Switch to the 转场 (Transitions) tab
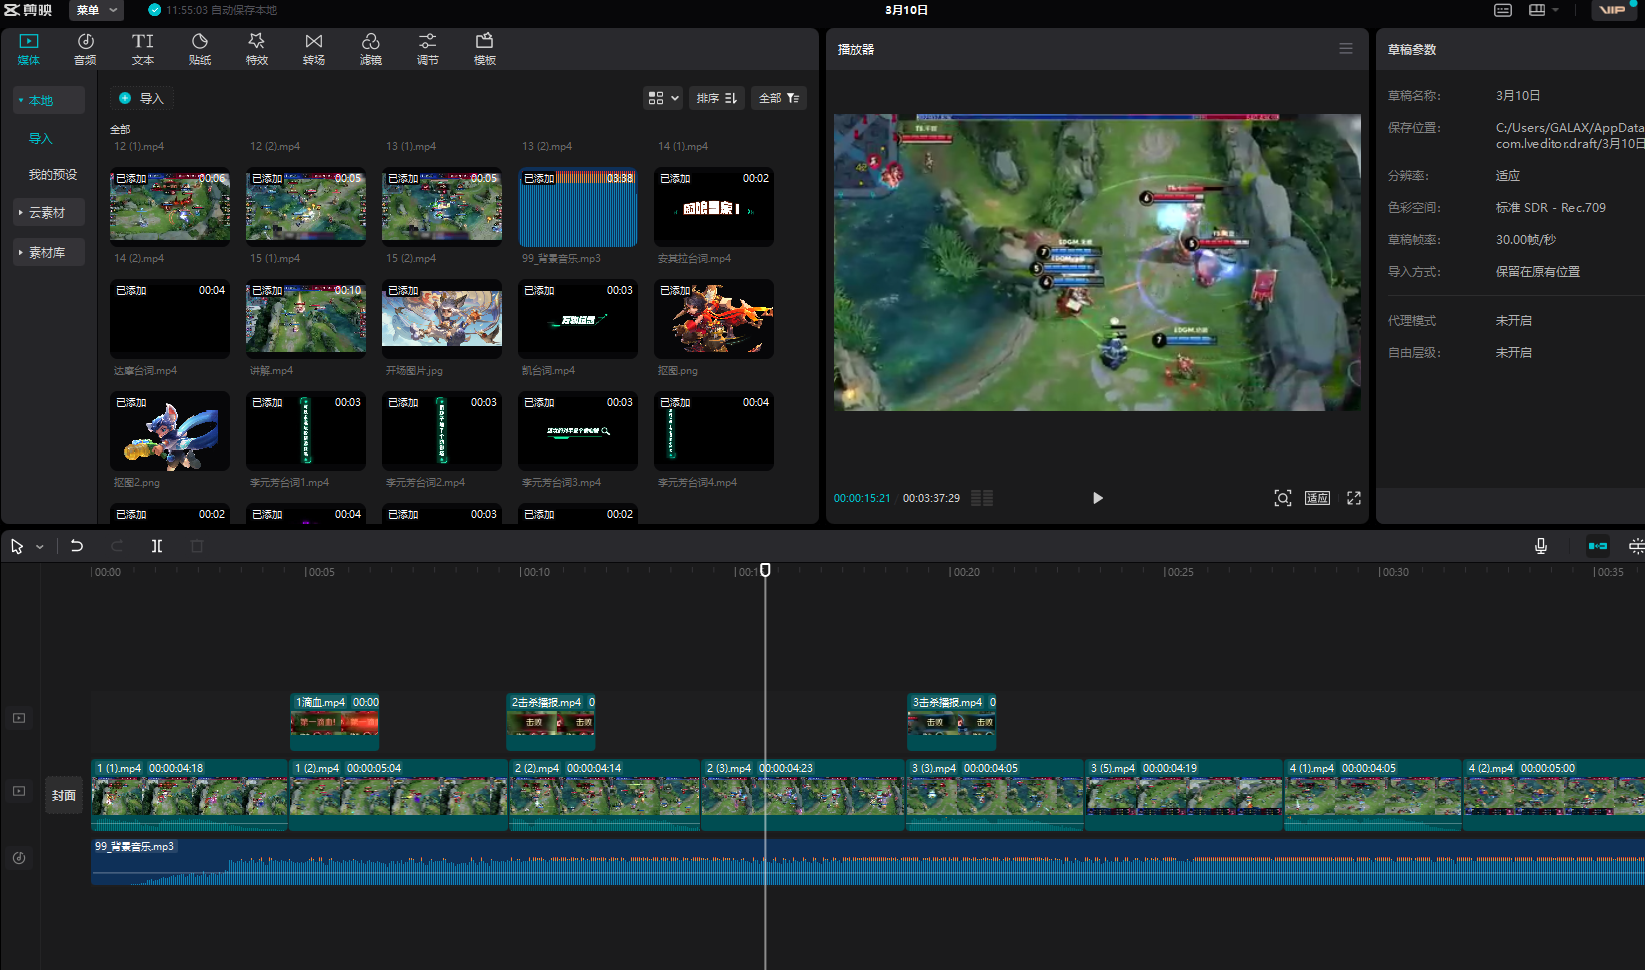 click(x=314, y=48)
